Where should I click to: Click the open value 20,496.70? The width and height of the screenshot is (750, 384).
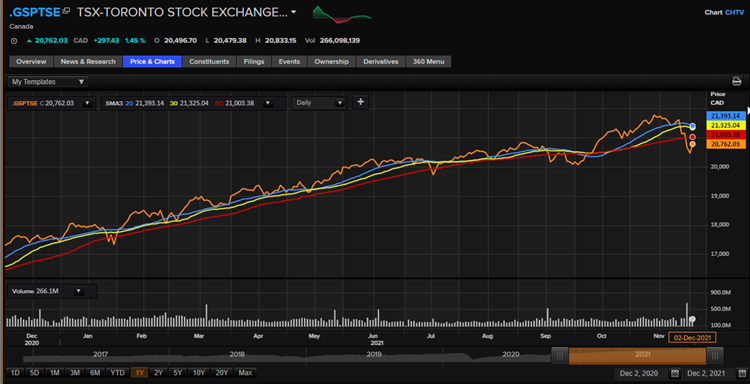pyautogui.click(x=180, y=41)
